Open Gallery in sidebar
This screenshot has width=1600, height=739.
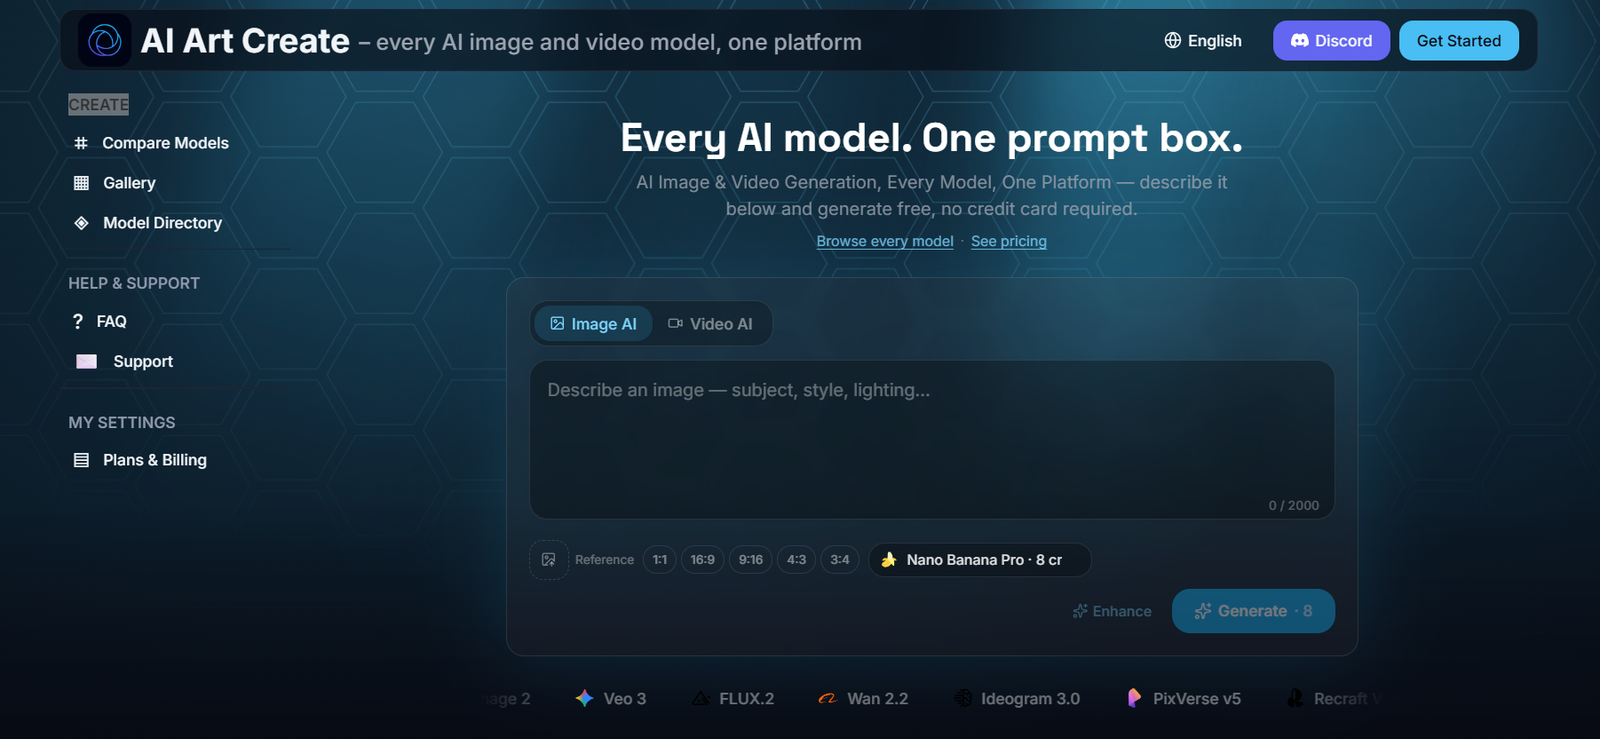(129, 183)
